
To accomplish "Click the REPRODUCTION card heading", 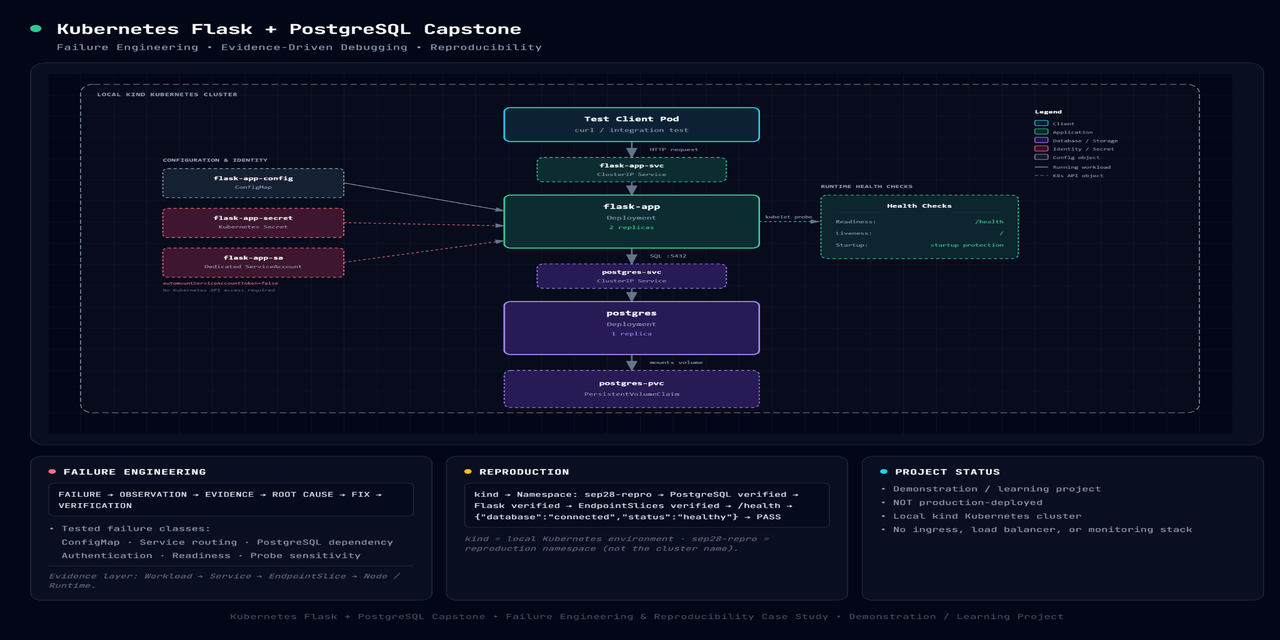I will pos(524,472).
